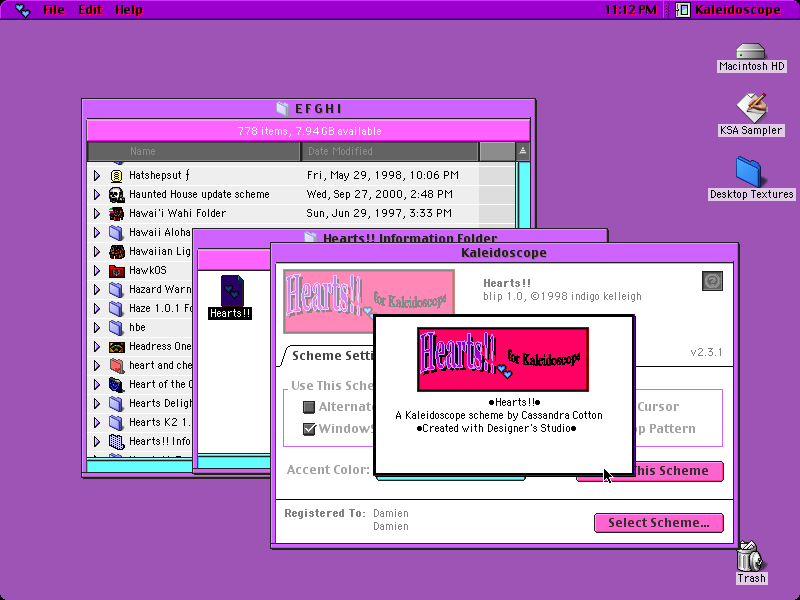This screenshot has height=600, width=800.
Task: Select the Heart of the C item icon
Action: point(116,385)
